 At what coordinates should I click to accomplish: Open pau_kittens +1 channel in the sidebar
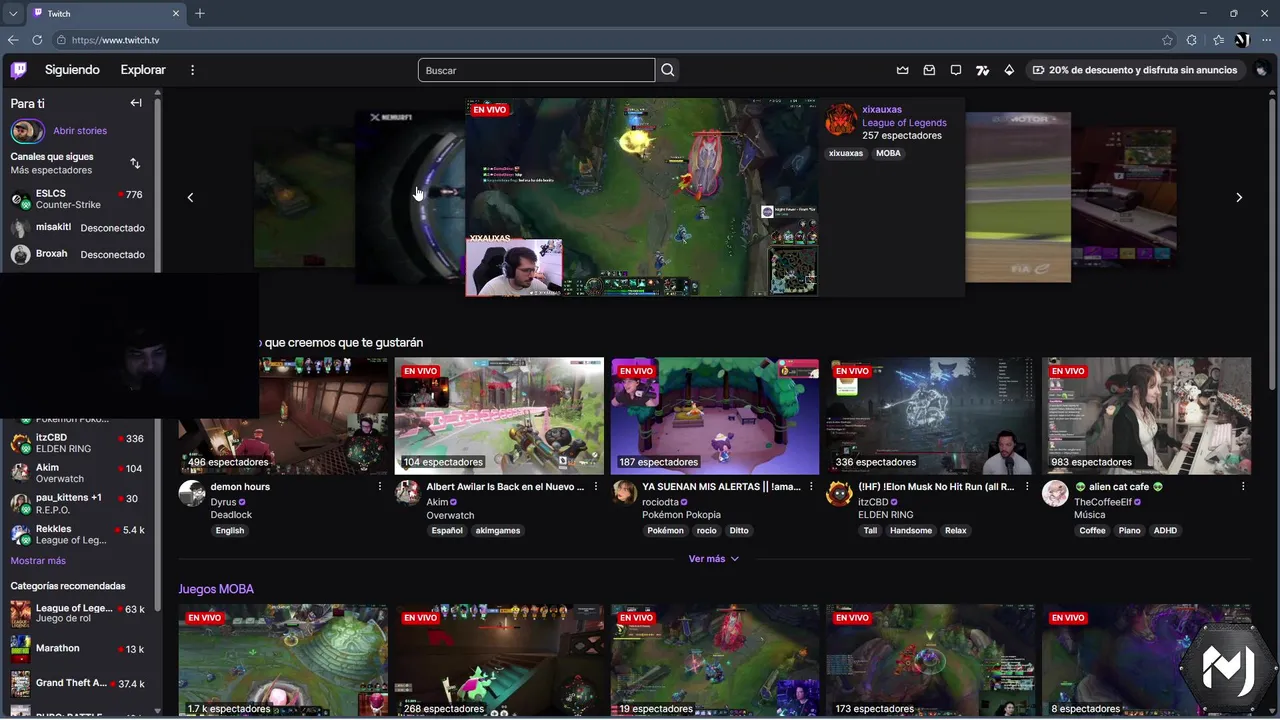pos(77,503)
